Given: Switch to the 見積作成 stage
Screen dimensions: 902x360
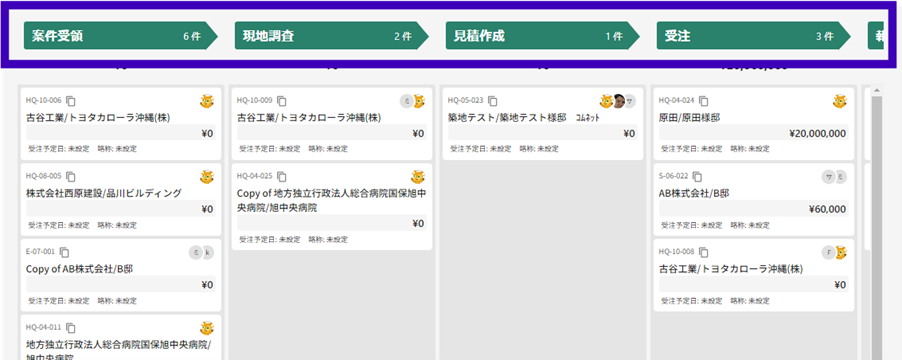Looking at the screenshot, I should pyautogui.click(x=543, y=36).
